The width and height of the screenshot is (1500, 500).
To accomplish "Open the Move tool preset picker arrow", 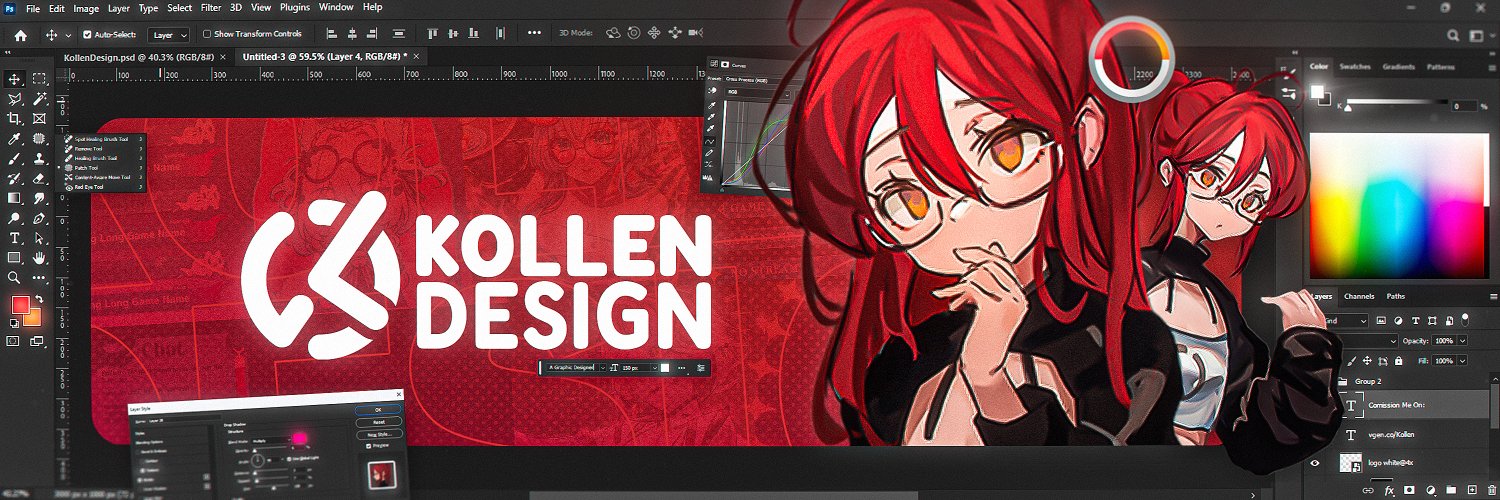I will point(68,35).
